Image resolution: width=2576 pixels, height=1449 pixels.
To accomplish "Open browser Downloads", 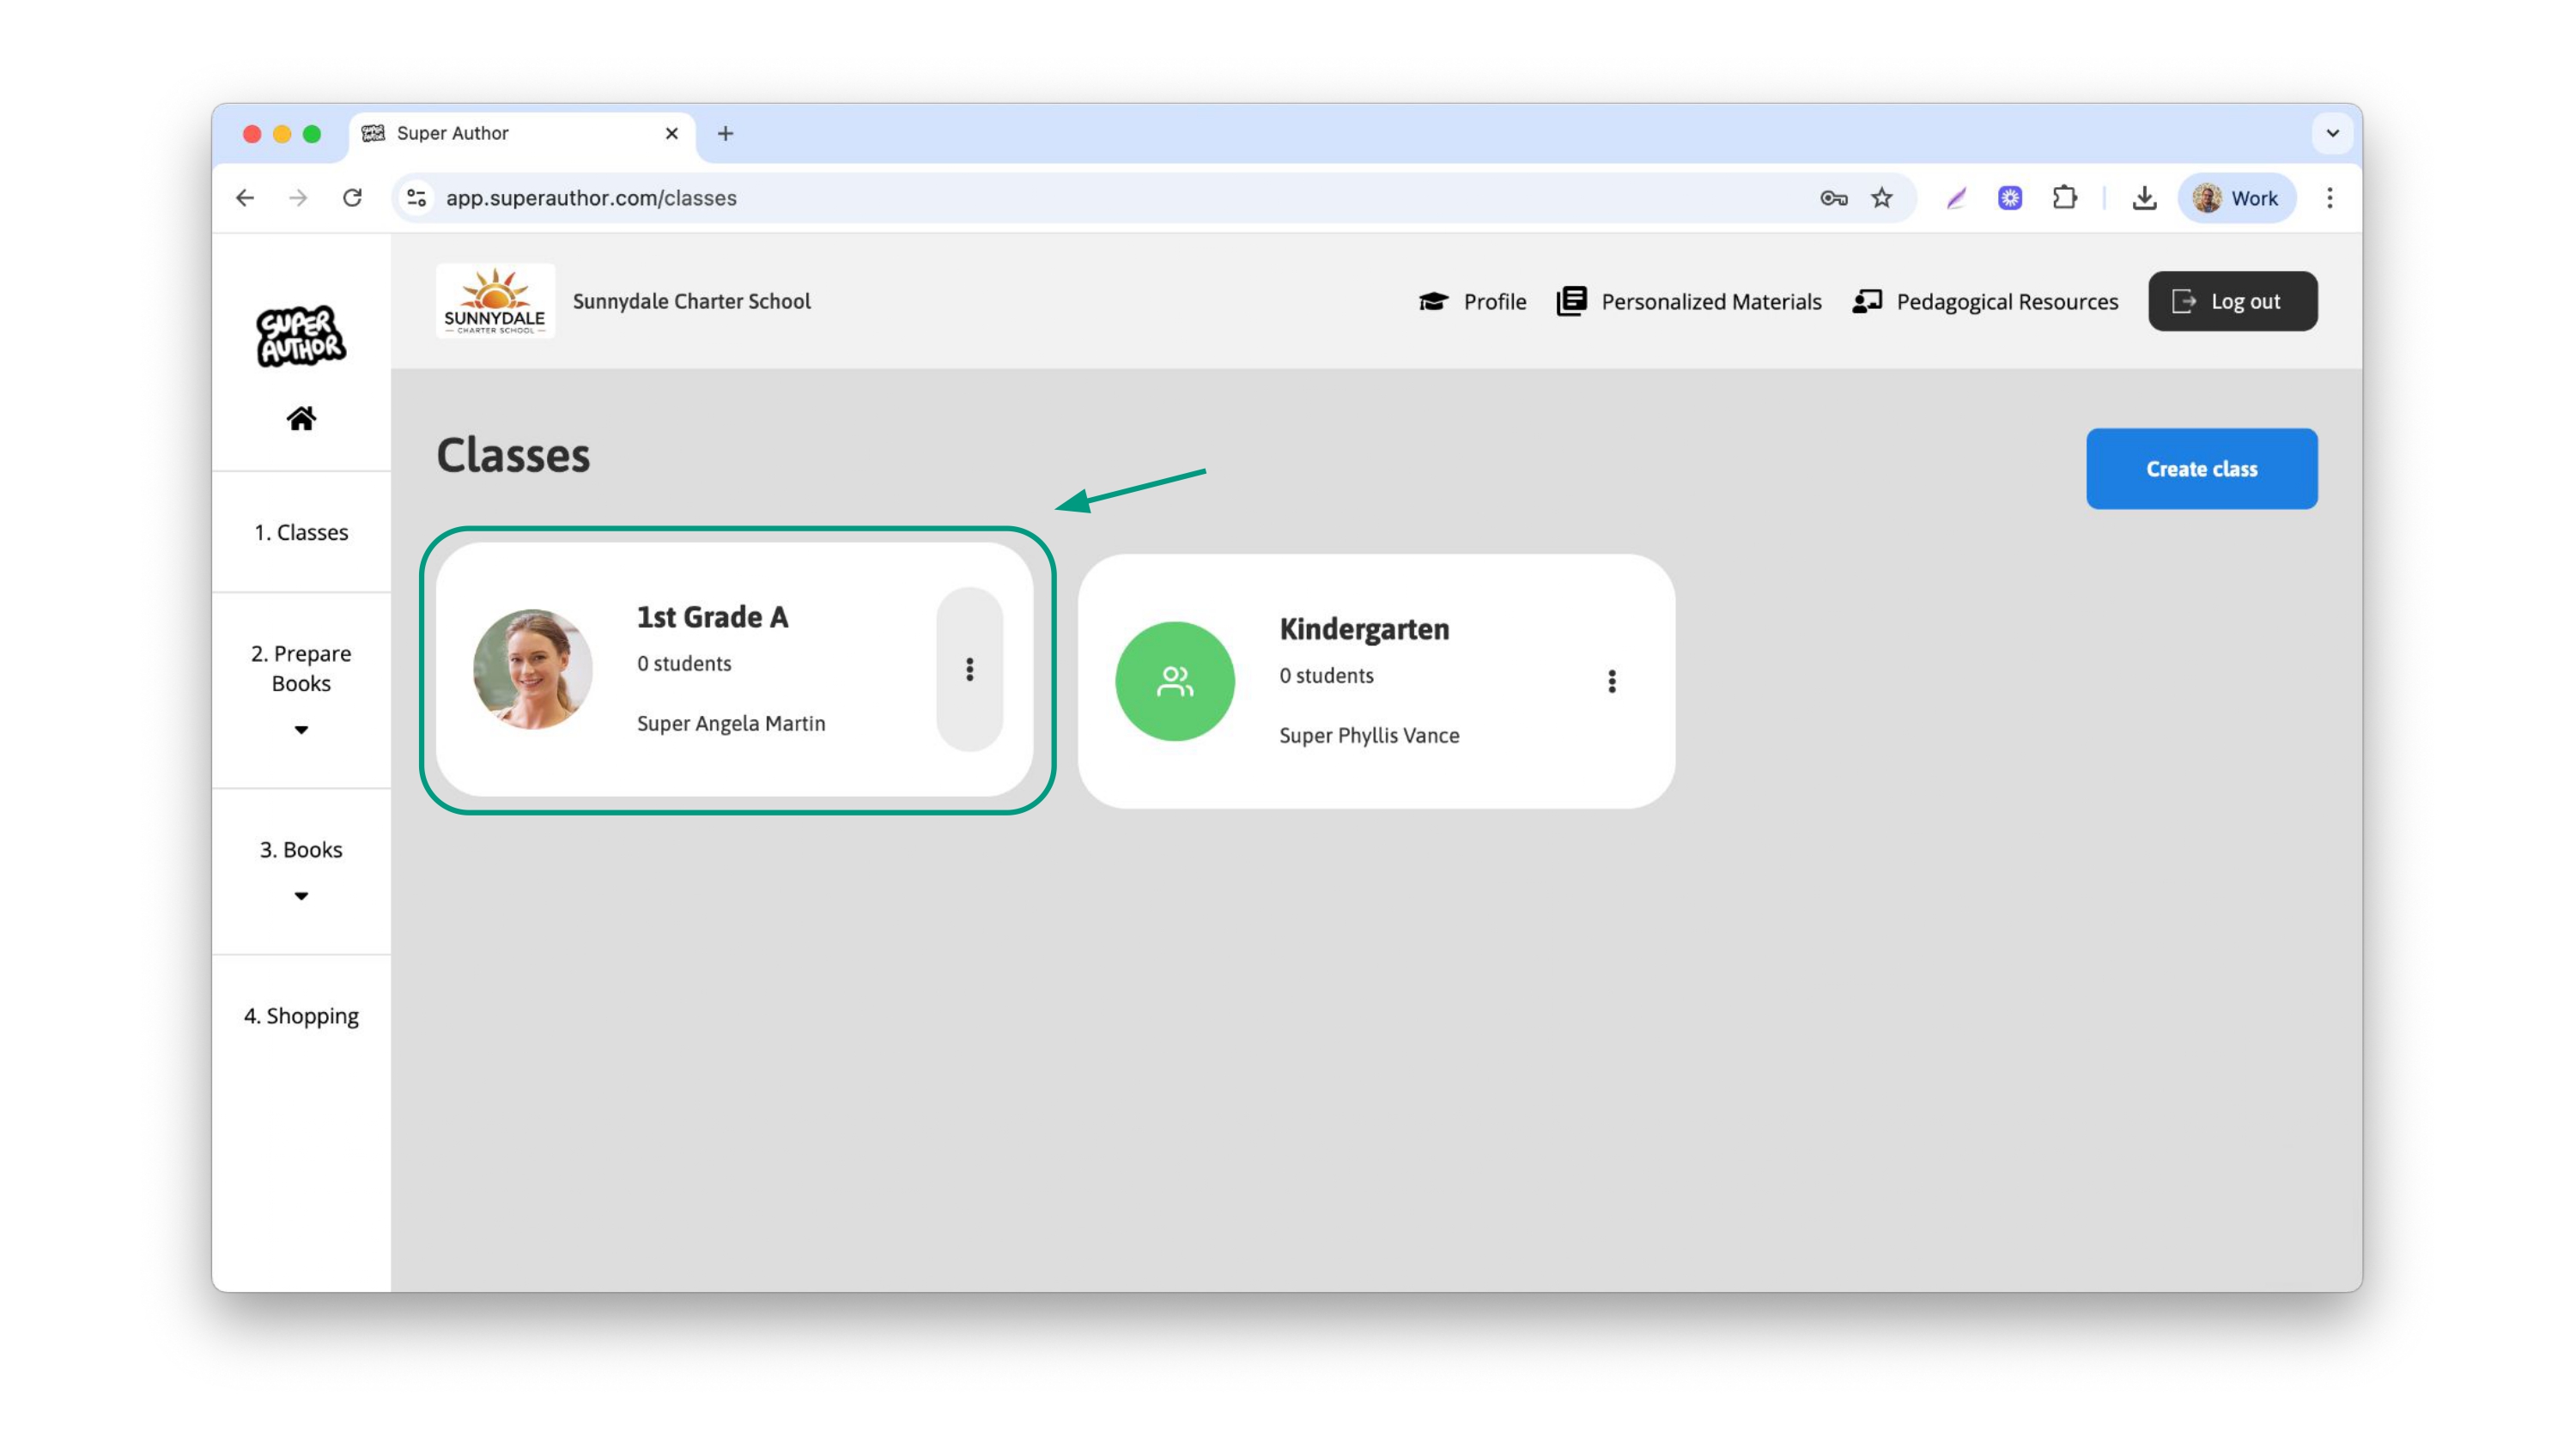I will click(2144, 198).
